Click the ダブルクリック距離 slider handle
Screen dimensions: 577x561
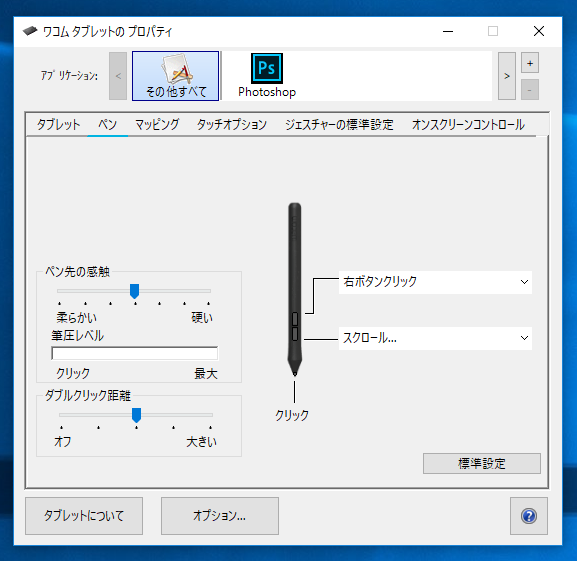pos(137,415)
